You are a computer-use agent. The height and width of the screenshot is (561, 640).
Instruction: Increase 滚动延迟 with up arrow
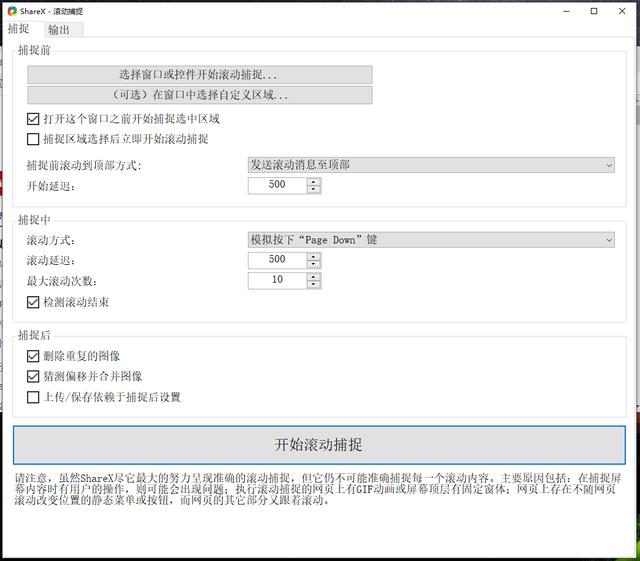(313, 256)
